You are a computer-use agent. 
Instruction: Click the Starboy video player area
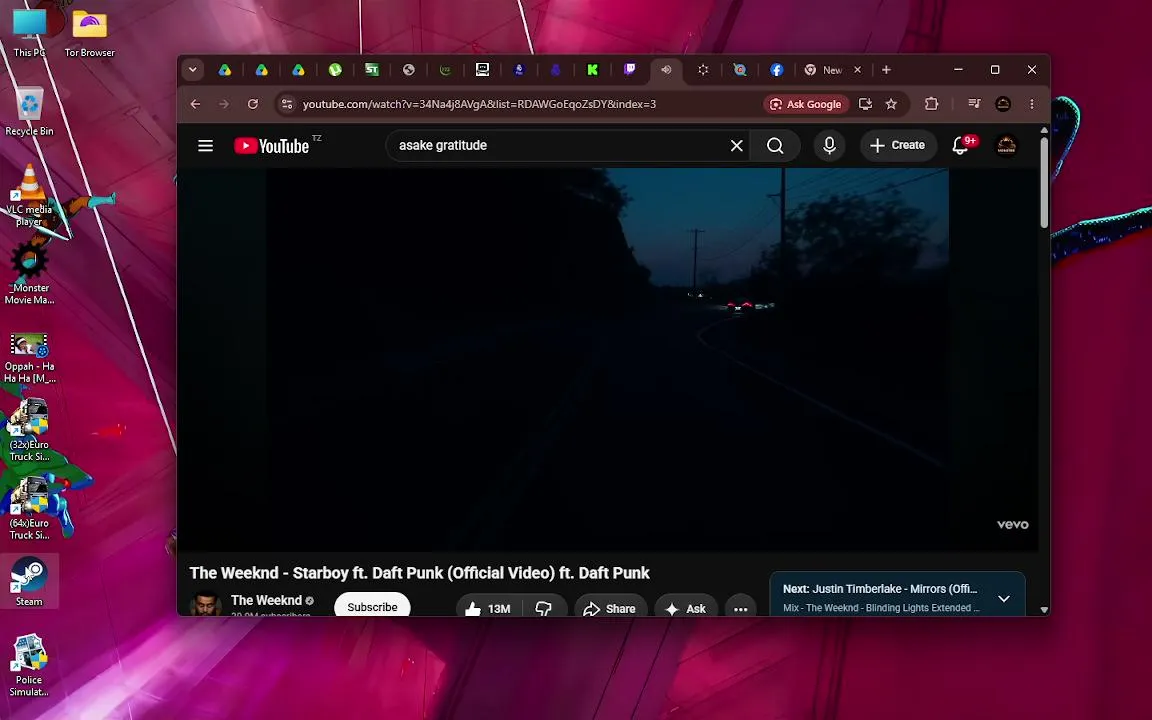tap(608, 359)
